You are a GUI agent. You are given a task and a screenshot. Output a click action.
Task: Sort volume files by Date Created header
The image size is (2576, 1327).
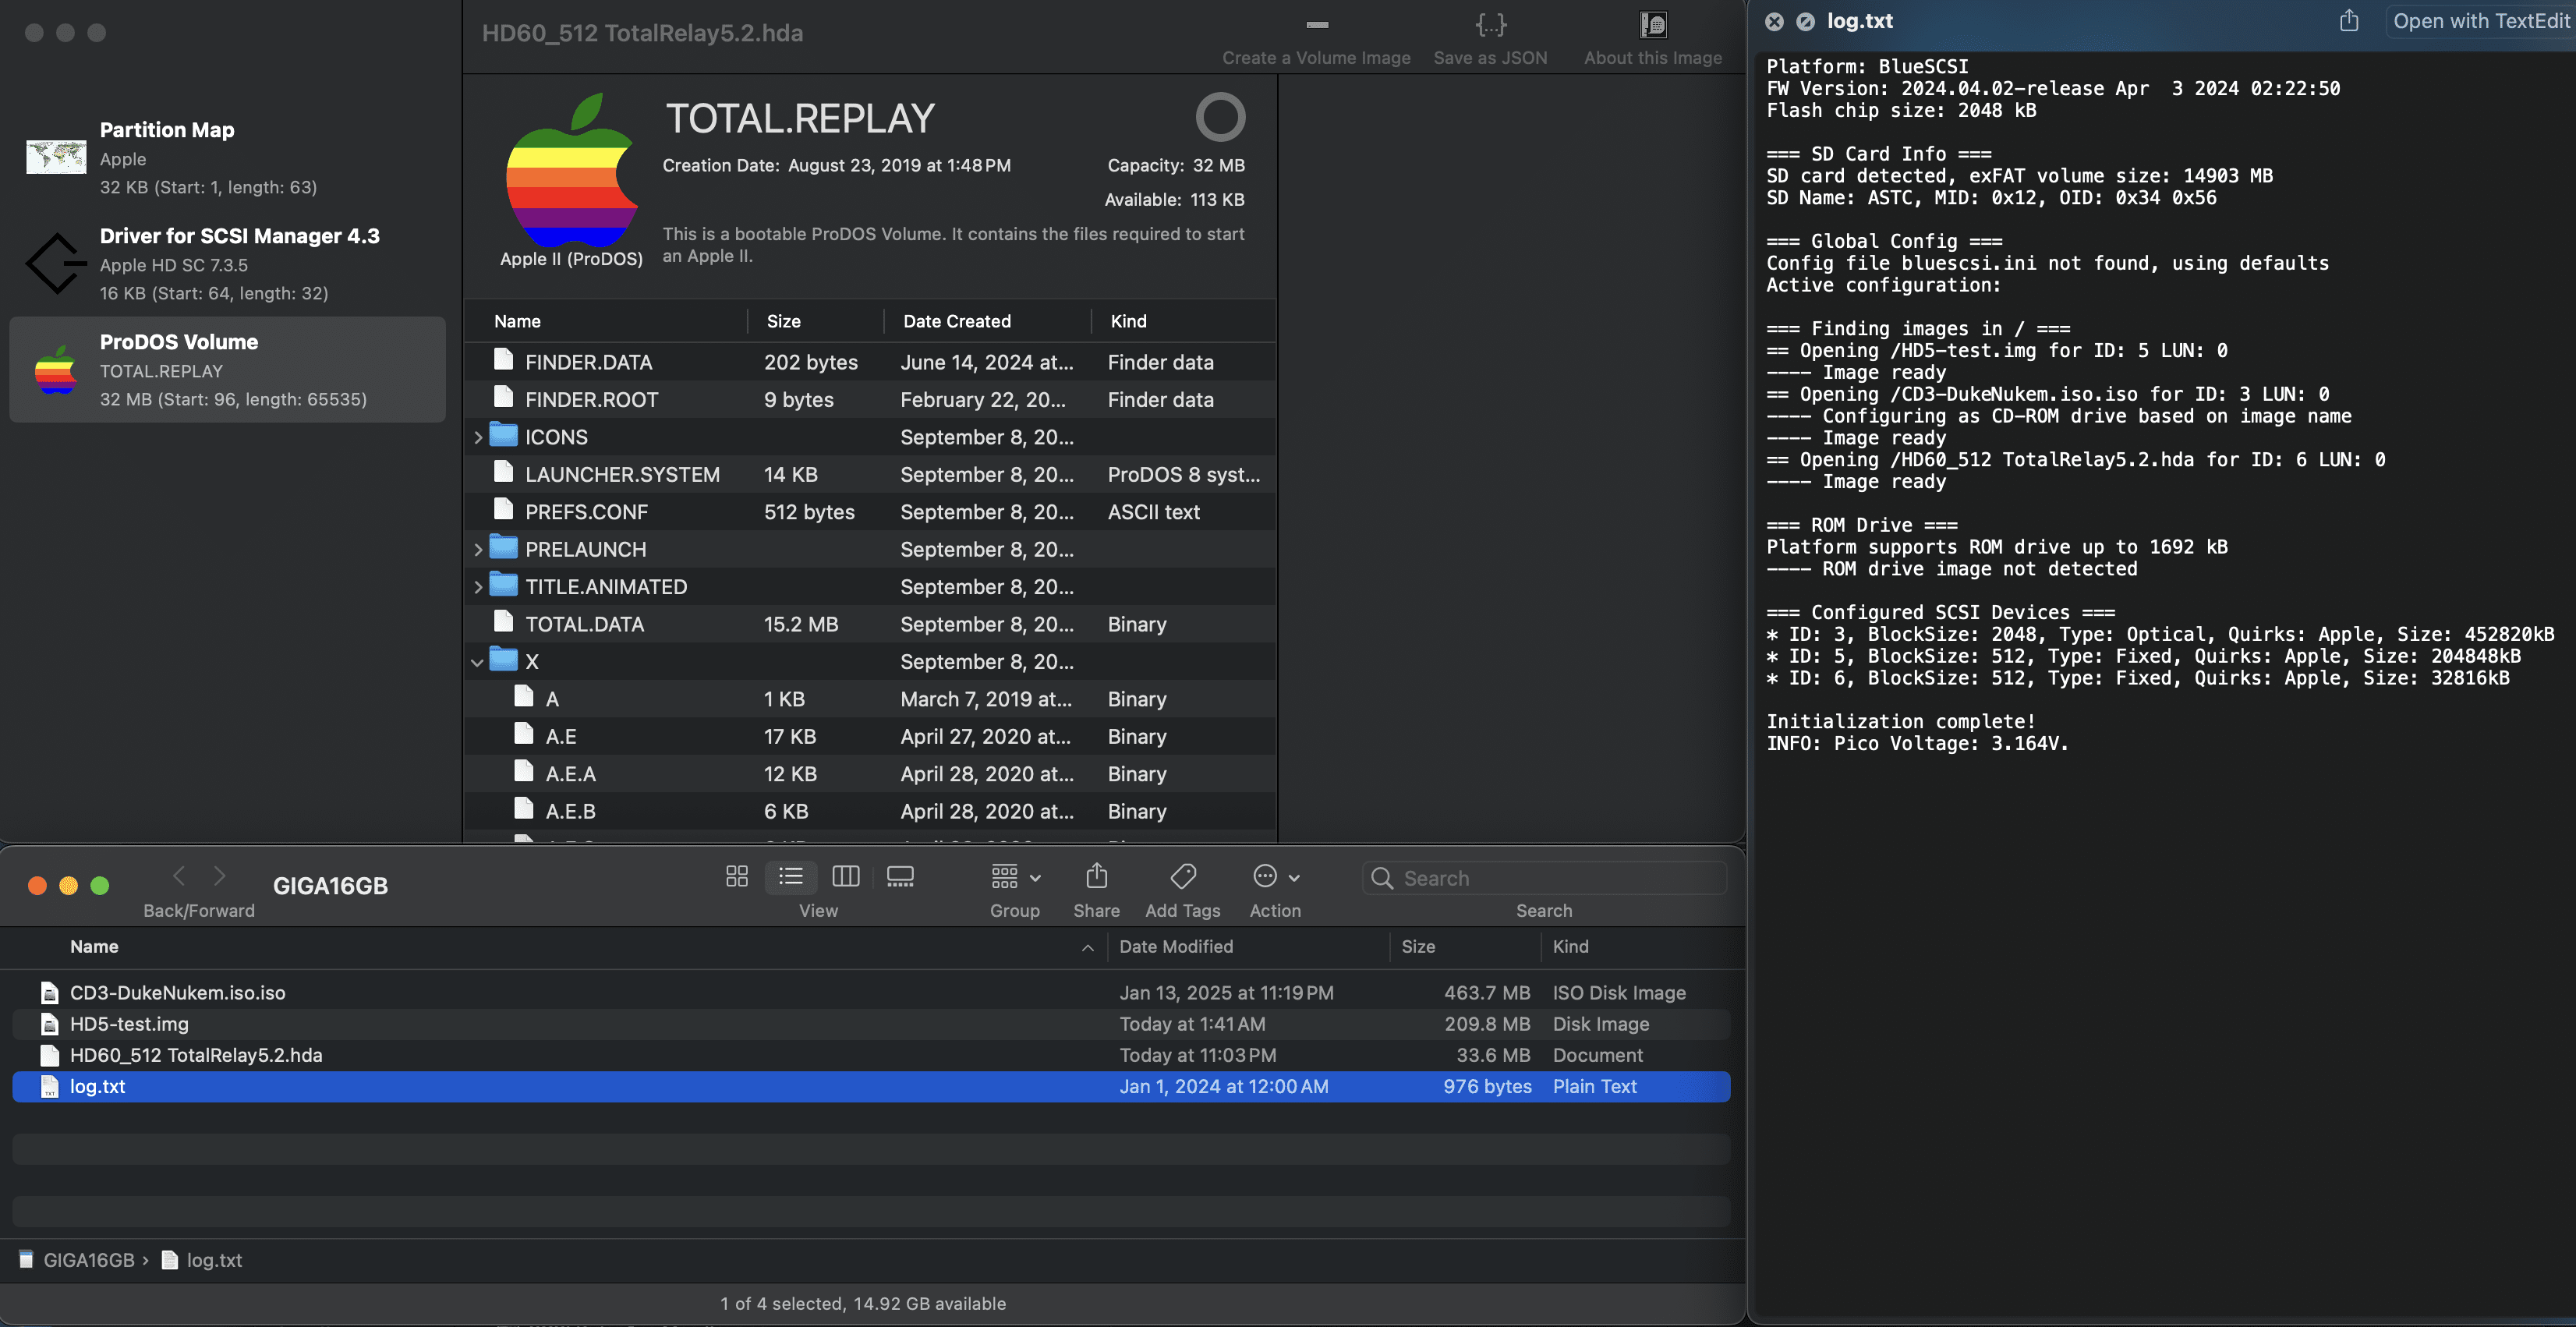(x=957, y=321)
